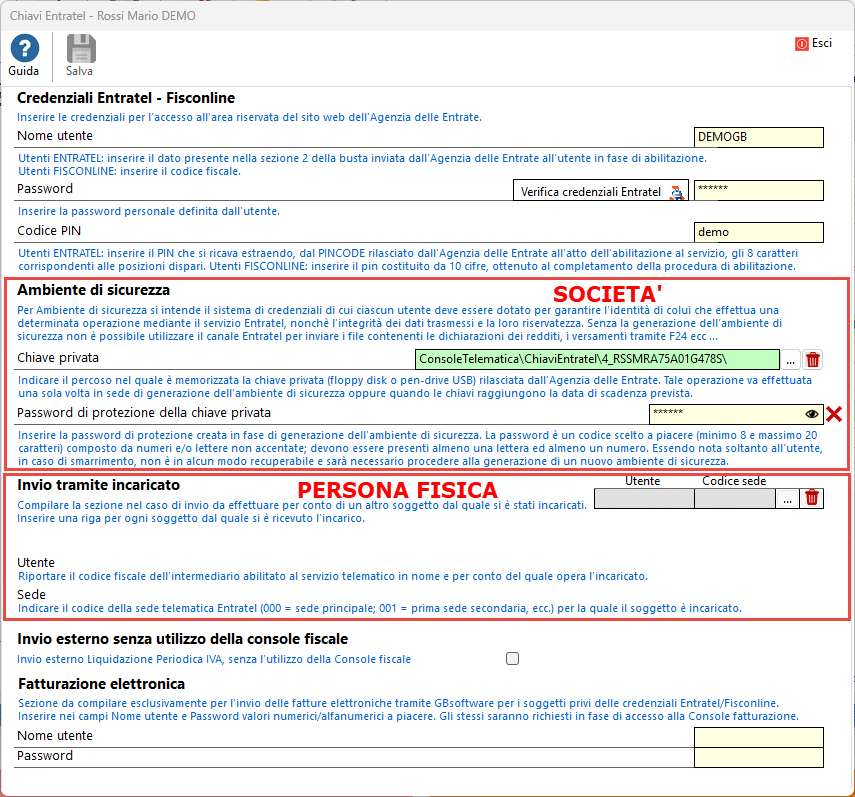Click the Ambiente di sicurezza heading

93,290
